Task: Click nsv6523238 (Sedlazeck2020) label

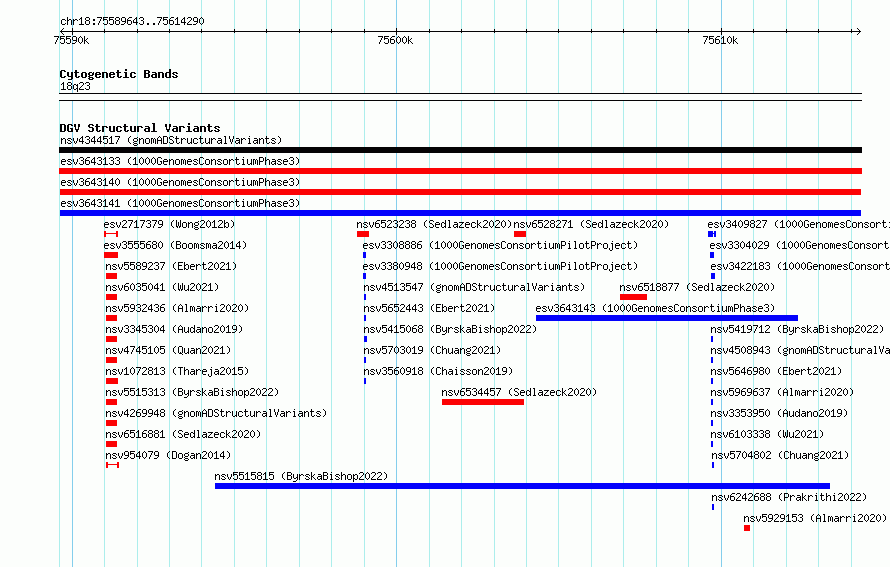Action: [x=434, y=224]
